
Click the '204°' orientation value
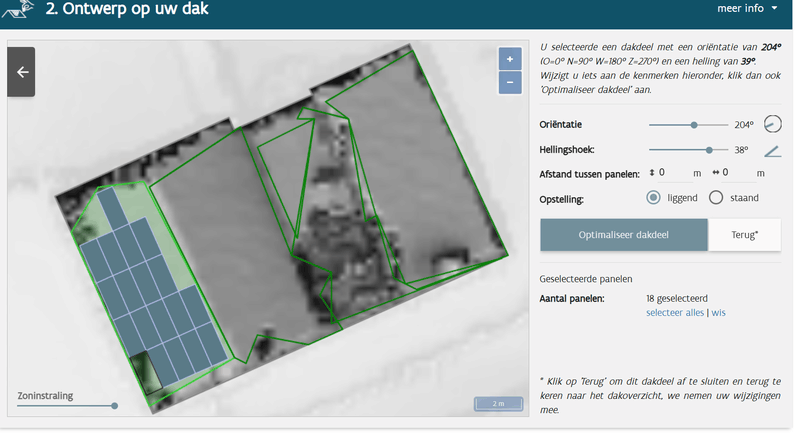pyautogui.click(x=743, y=125)
